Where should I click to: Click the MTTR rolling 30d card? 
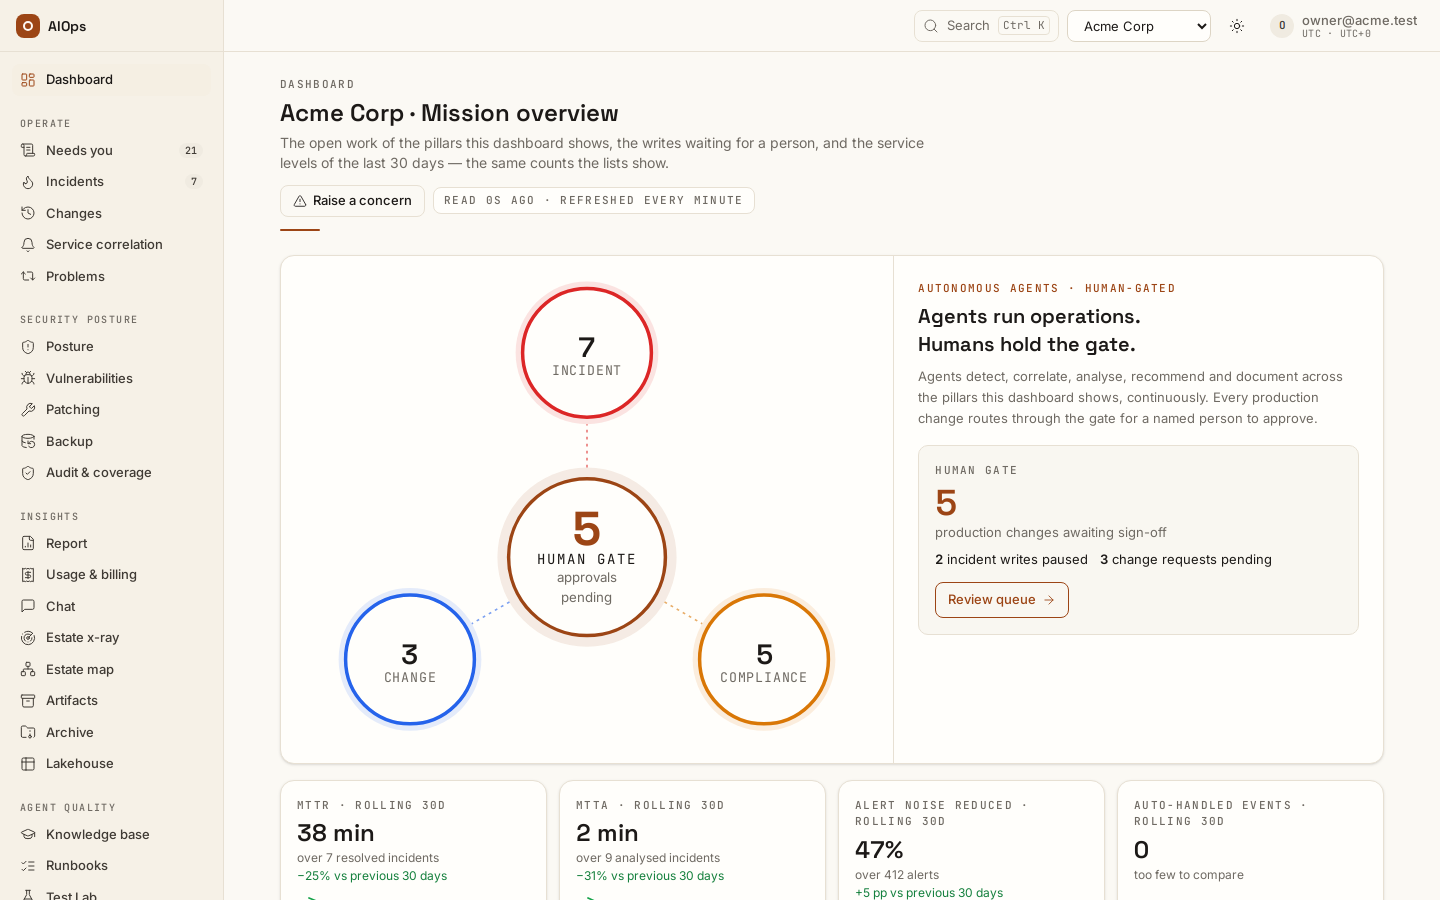[x=413, y=840]
